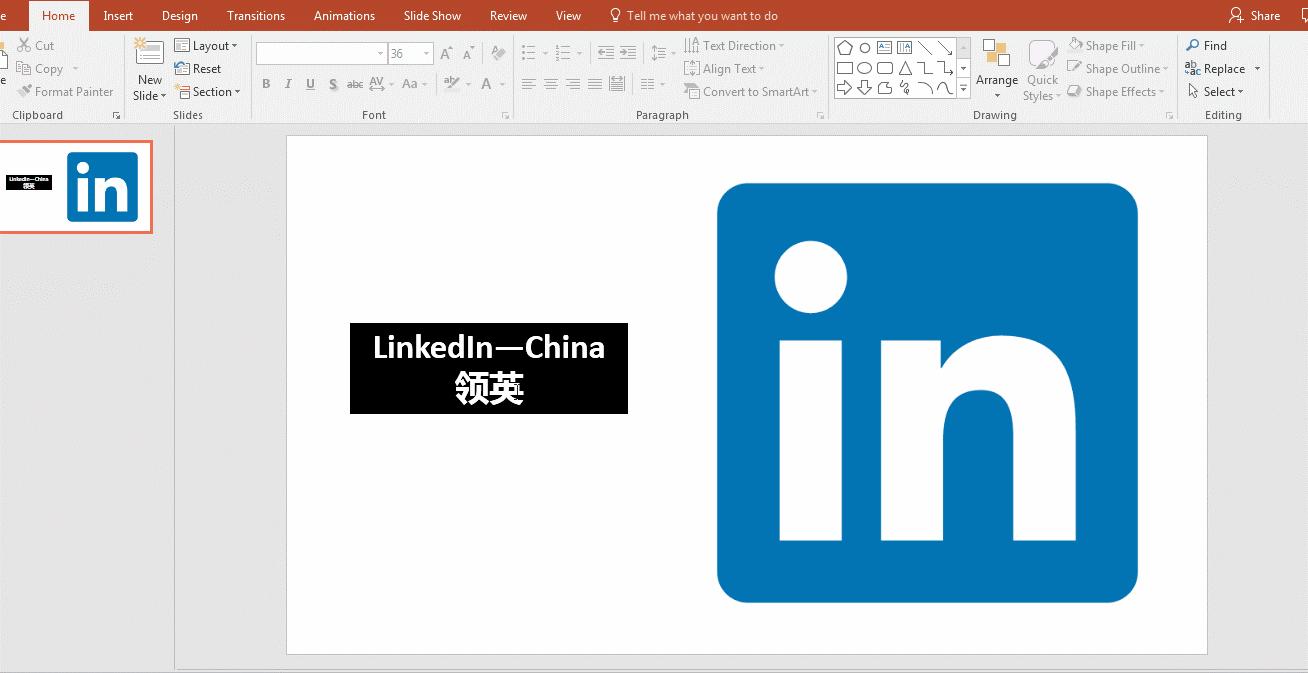Switch to the Design tab

click(x=180, y=16)
